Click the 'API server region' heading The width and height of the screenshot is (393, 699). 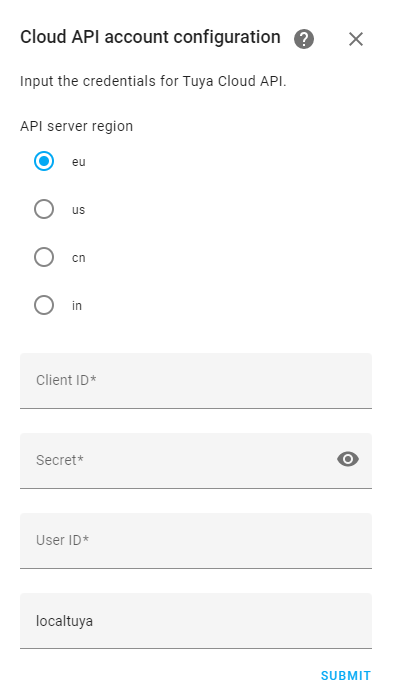click(x=77, y=126)
